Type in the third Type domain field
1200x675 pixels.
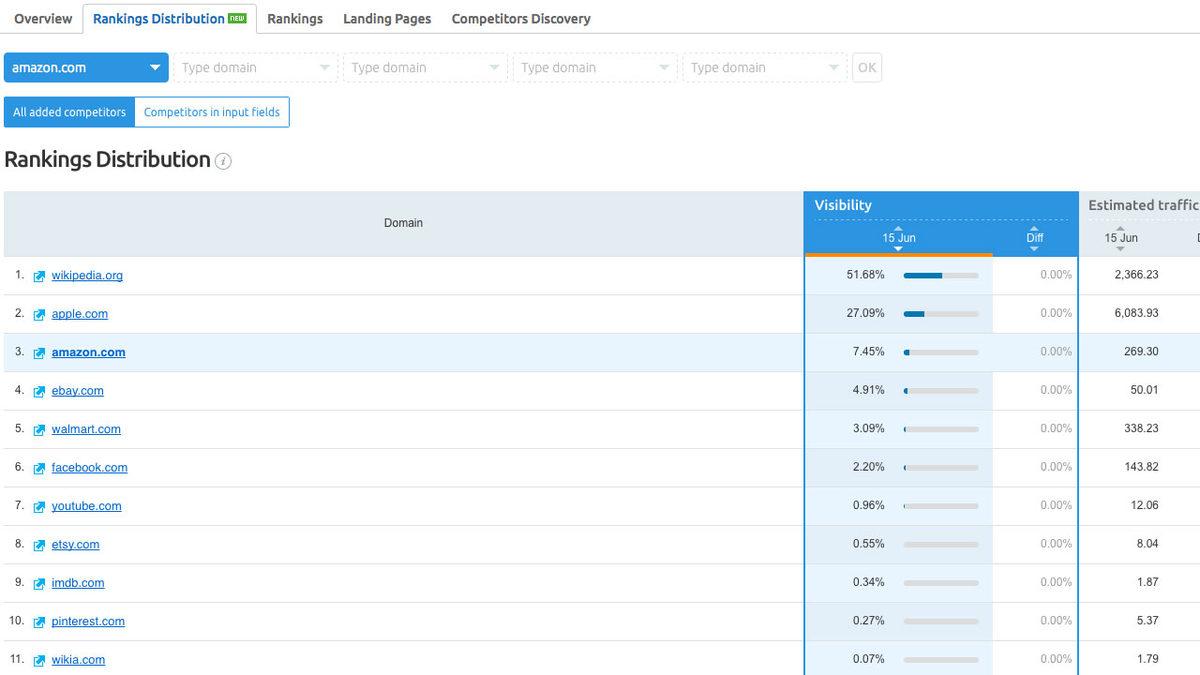point(585,68)
